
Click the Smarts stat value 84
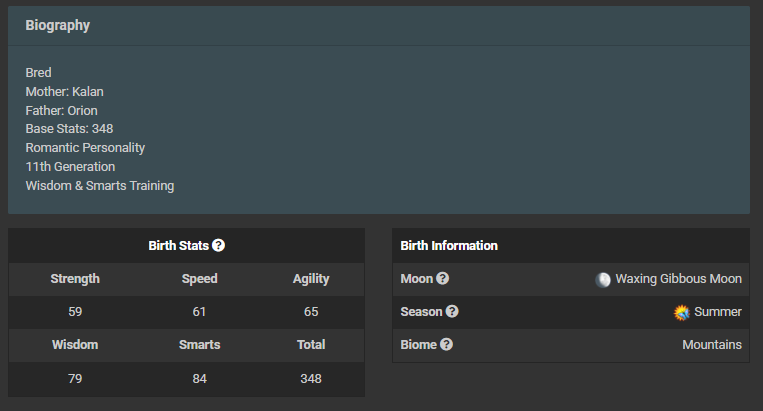[200, 378]
